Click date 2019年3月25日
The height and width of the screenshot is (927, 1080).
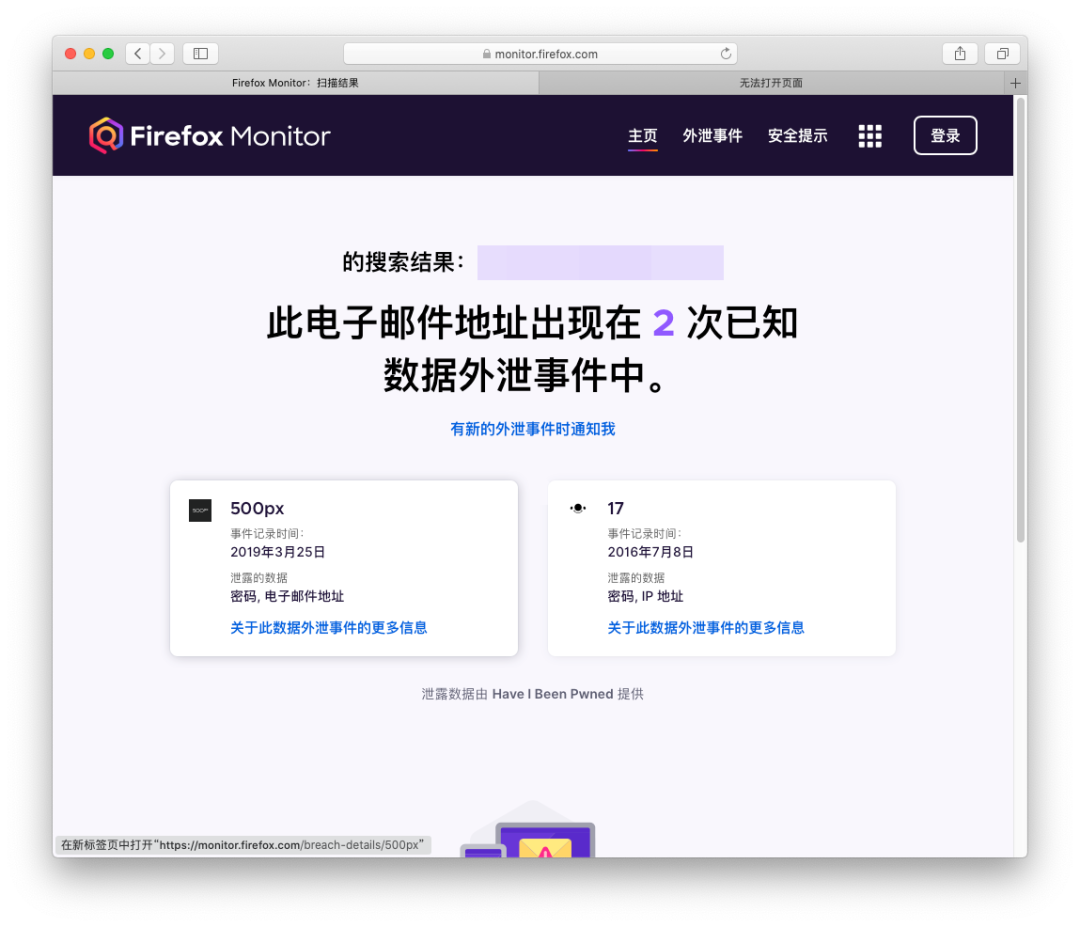click(x=278, y=552)
